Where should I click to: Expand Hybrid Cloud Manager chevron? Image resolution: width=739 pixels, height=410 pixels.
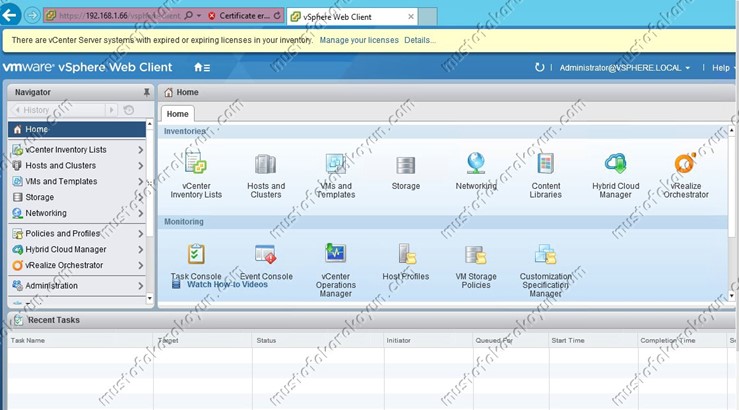click(140, 249)
